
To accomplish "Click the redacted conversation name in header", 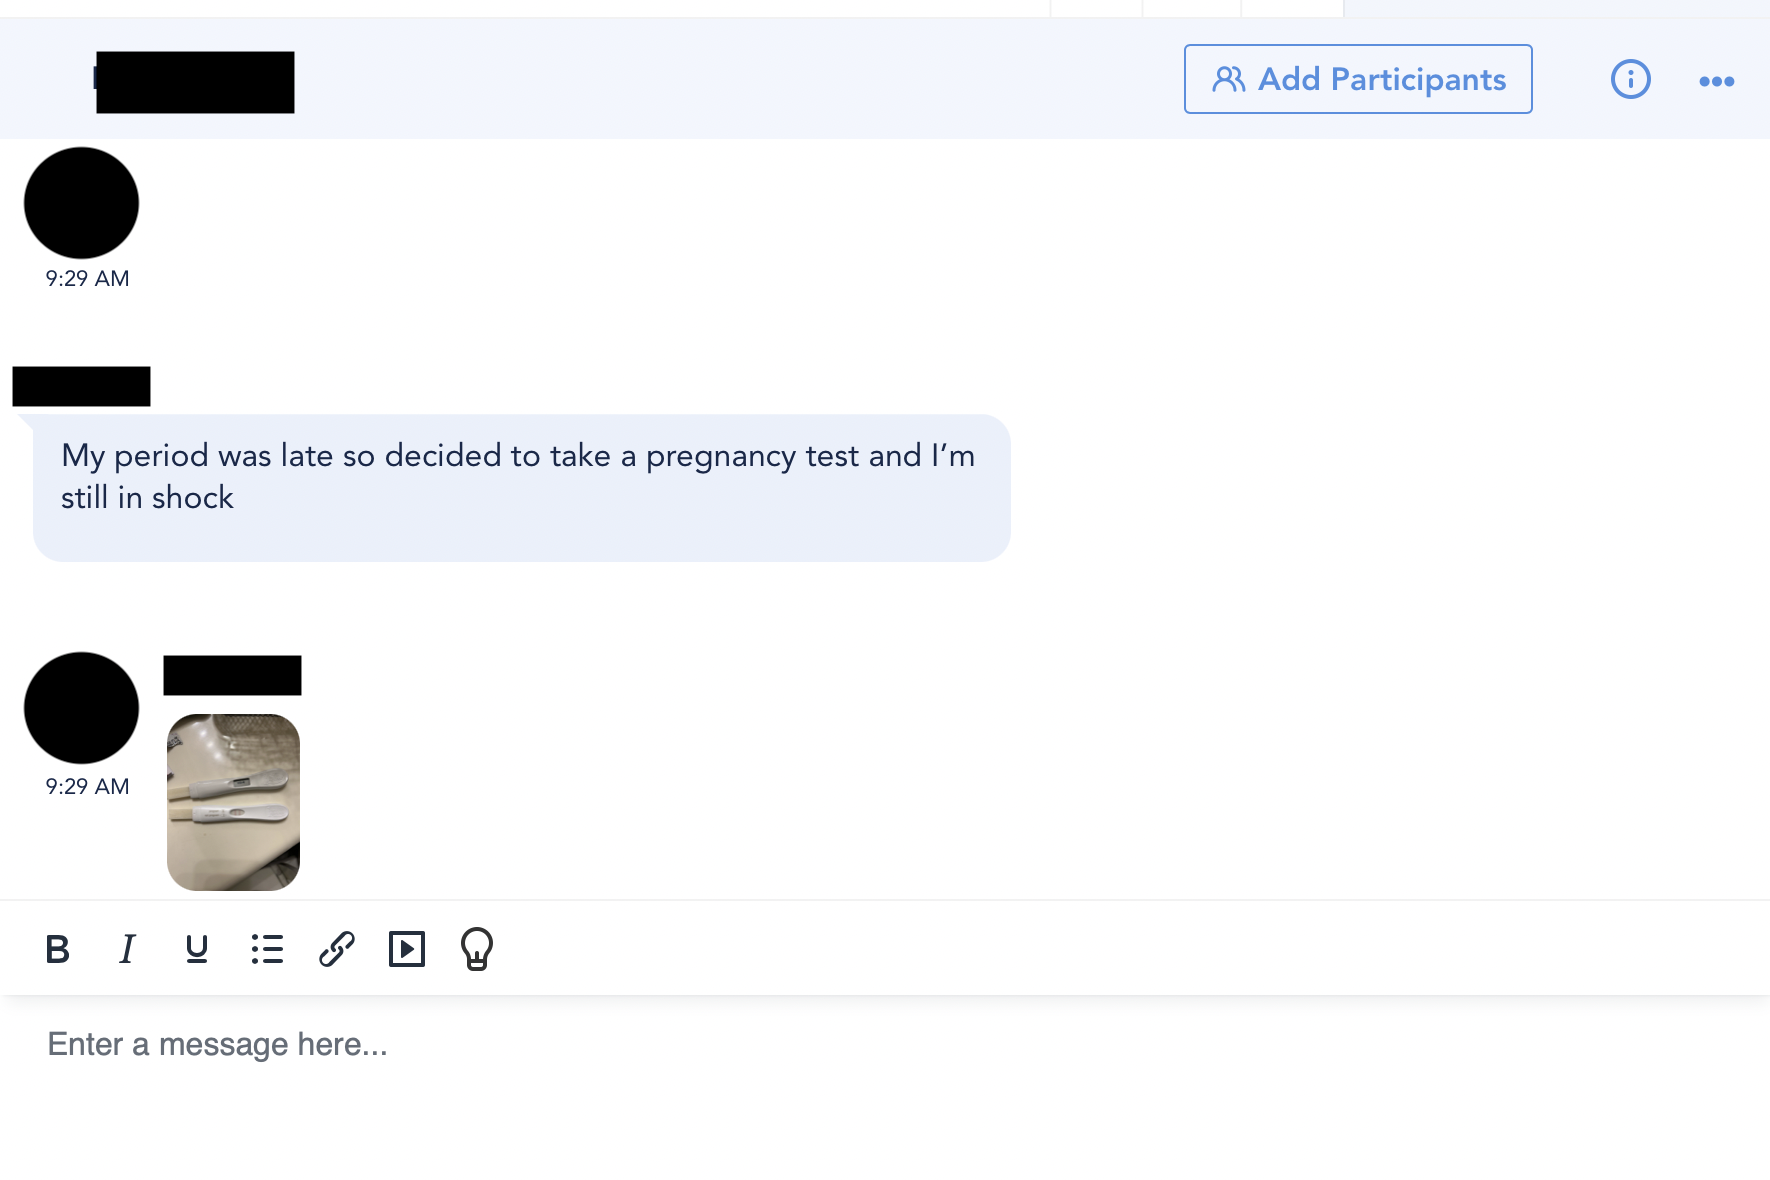I will [x=195, y=82].
